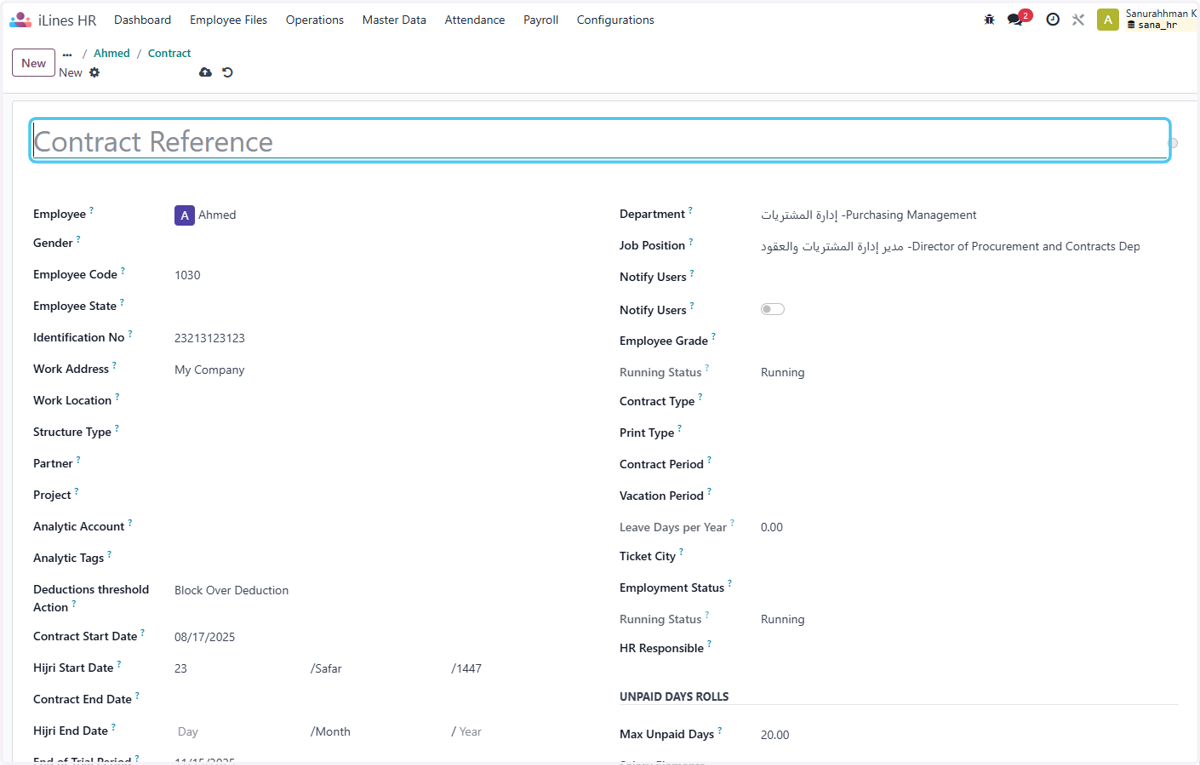Click Sanurahhman K user name
Image resolution: width=1200 pixels, height=765 pixels.
(1161, 13)
